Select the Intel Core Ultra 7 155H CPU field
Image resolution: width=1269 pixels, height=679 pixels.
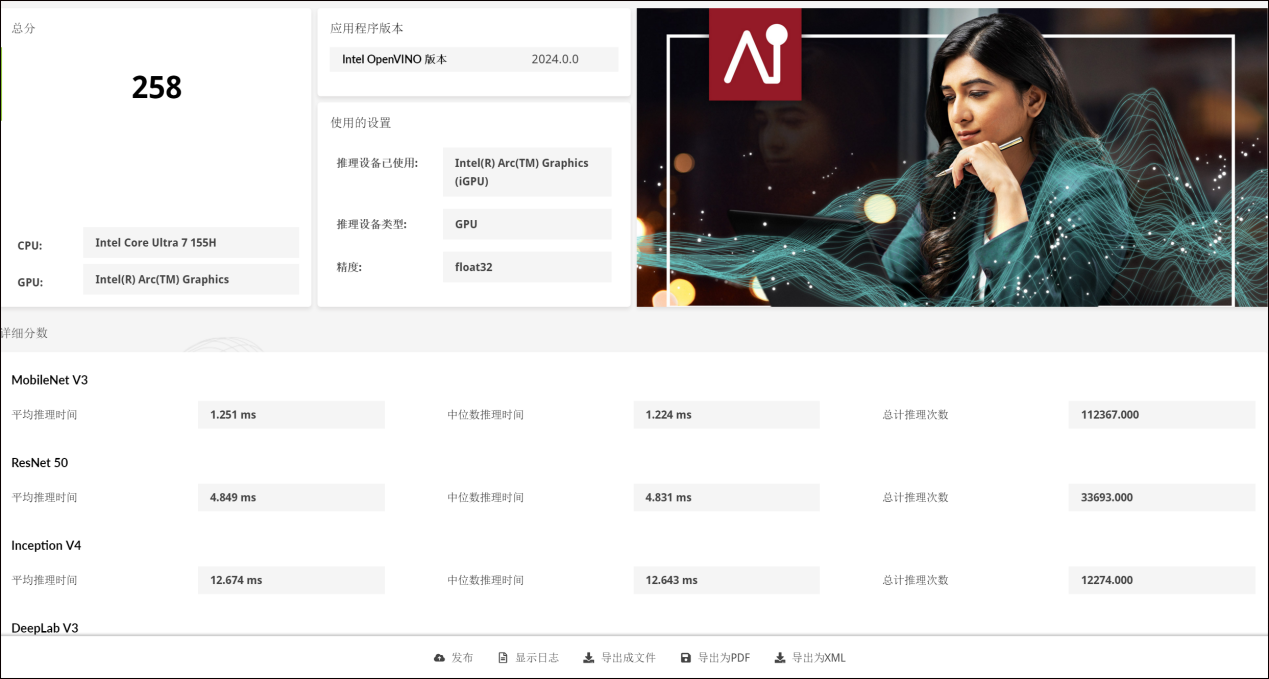[190, 243]
